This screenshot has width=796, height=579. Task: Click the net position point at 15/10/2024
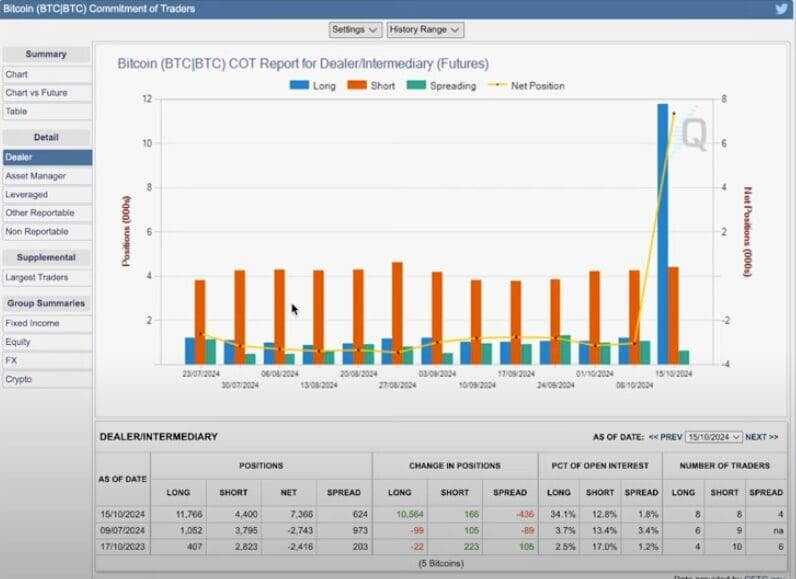[x=674, y=114]
